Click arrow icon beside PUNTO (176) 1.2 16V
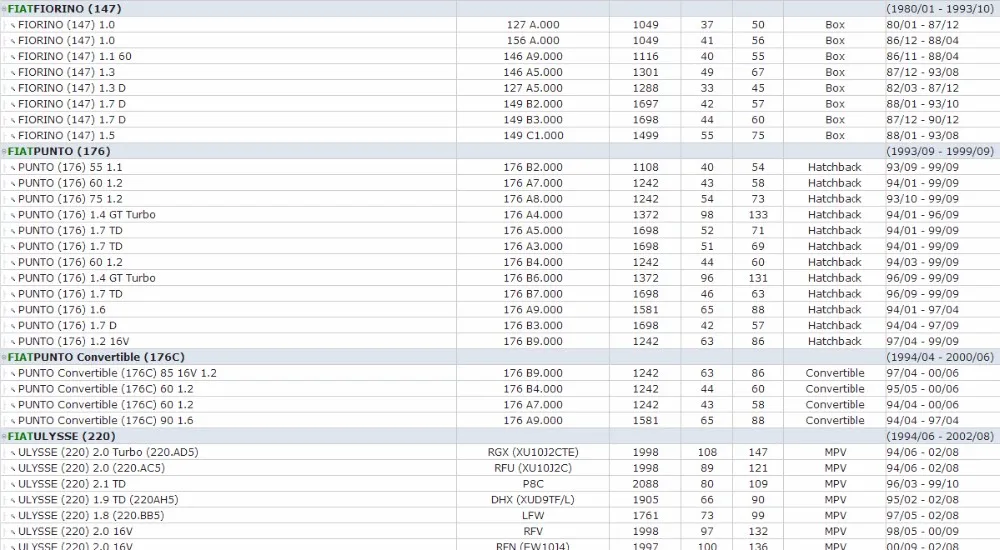Image resolution: width=1000 pixels, height=550 pixels. click(13, 342)
